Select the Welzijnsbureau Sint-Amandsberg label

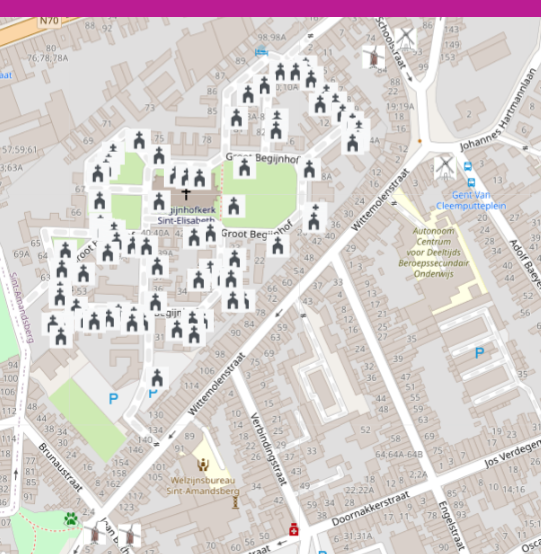(203, 486)
